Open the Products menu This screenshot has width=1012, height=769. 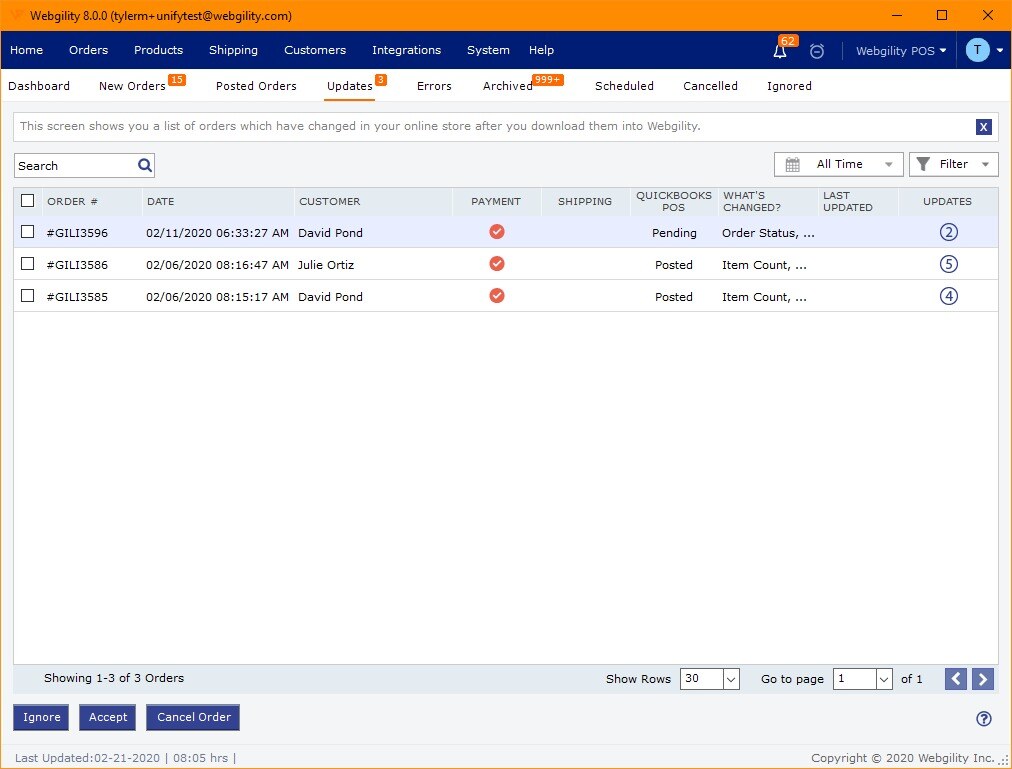pyautogui.click(x=158, y=50)
